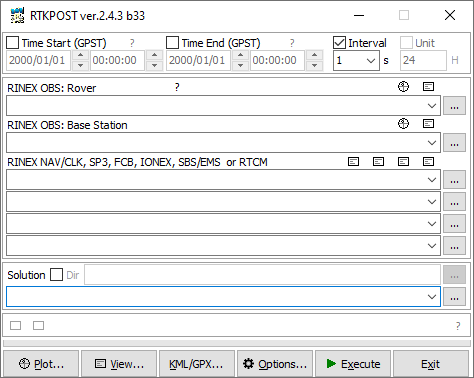Click the second small rectangle in status row

pos(38,325)
